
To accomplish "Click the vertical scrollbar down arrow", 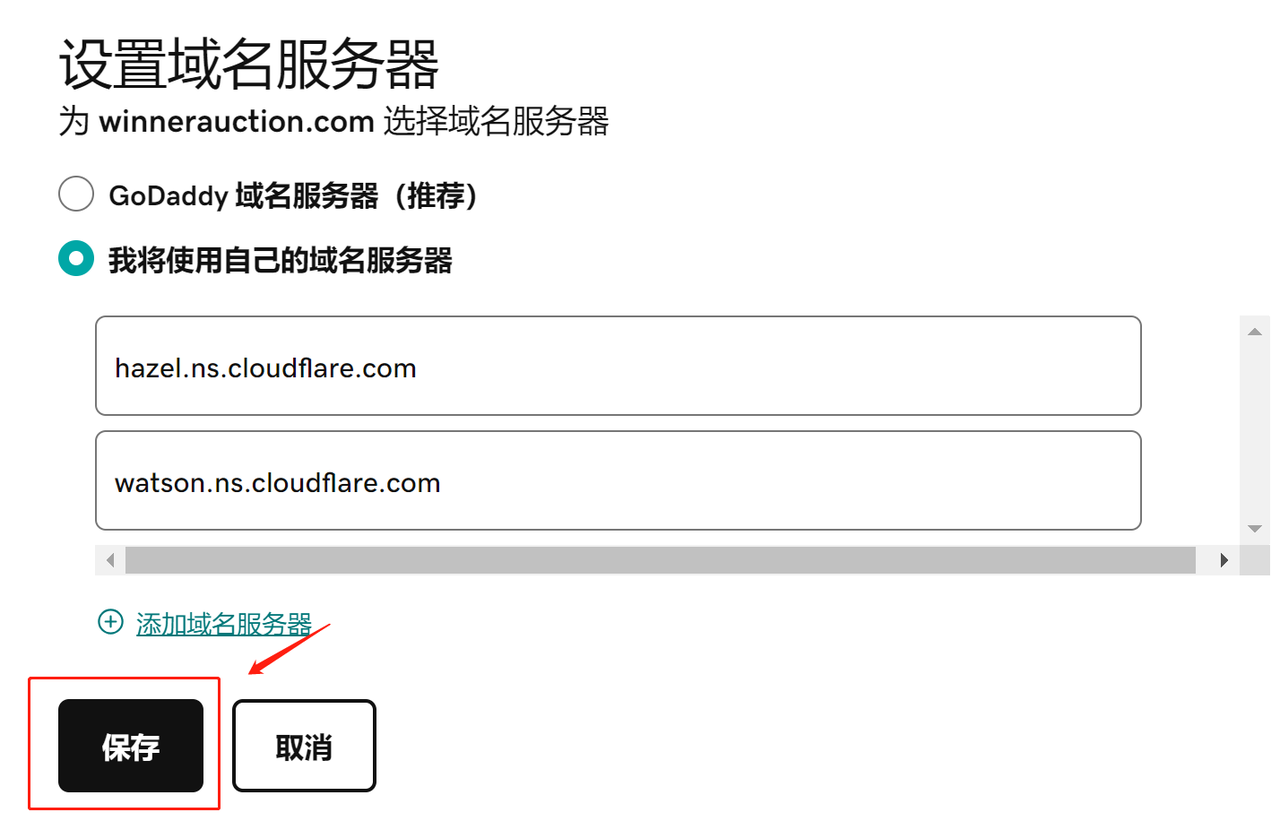I will tap(1254, 528).
